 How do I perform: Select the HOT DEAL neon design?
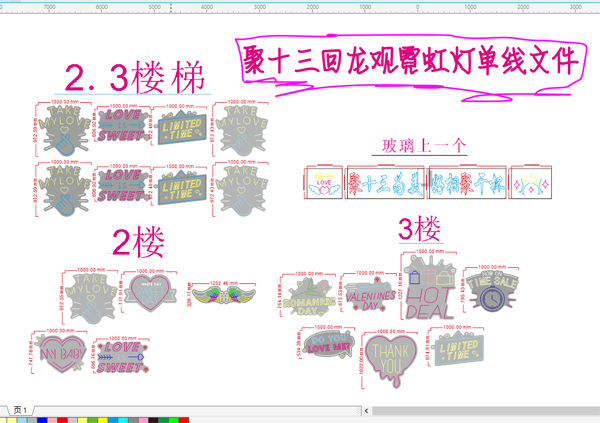[x=430, y=288]
